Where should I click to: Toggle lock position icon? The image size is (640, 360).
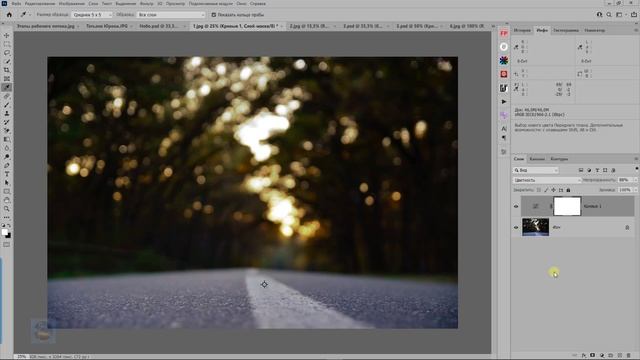(x=553, y=190)
